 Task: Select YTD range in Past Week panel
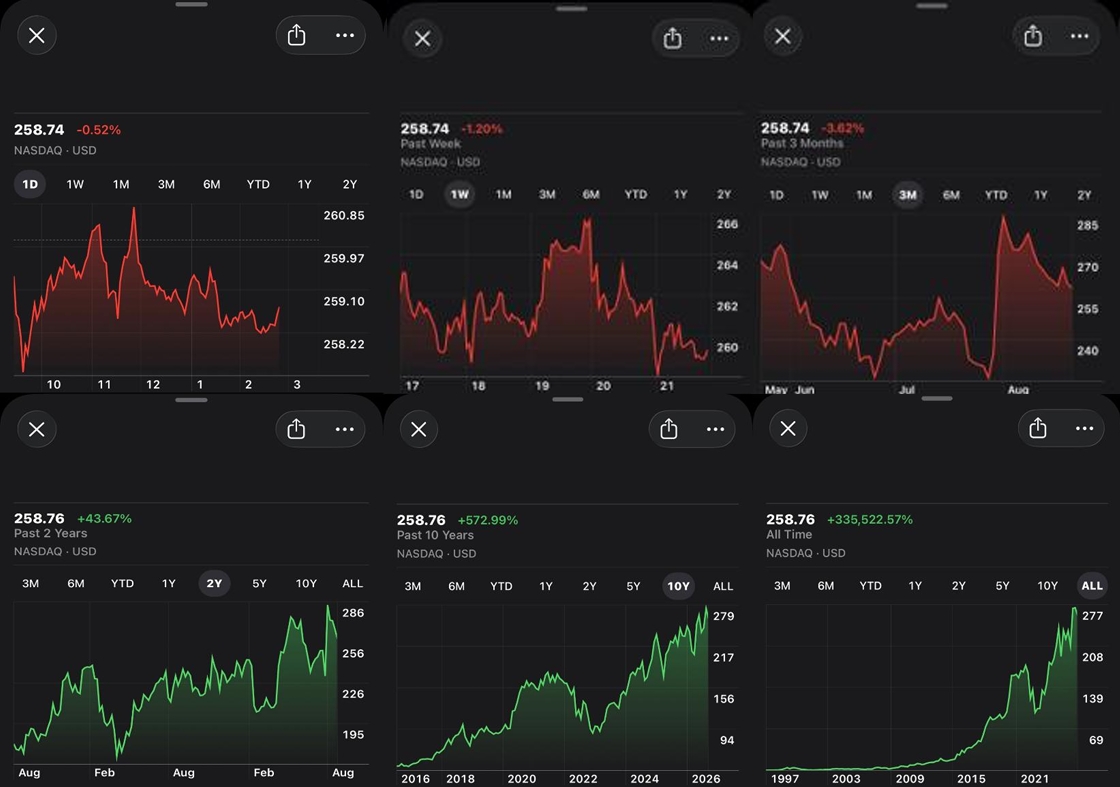pos(636,194)
